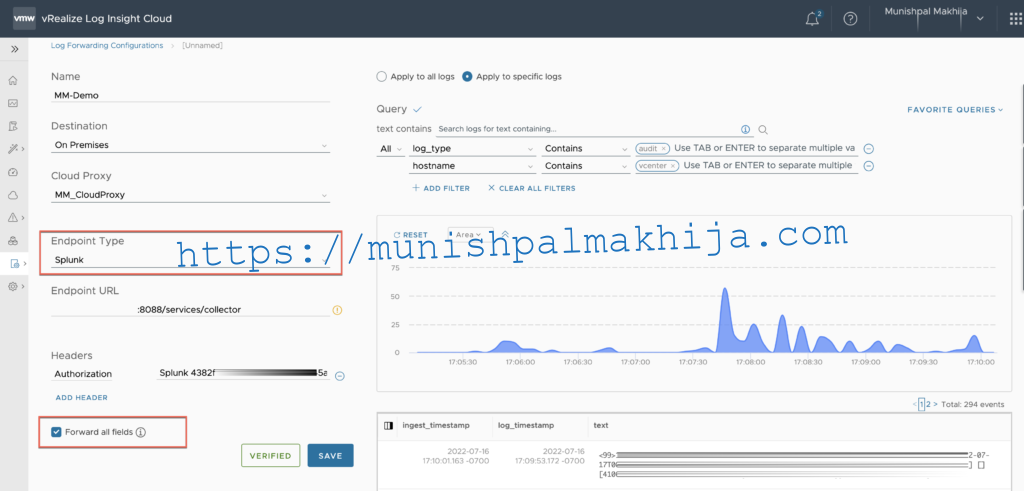Screen dimensions: 1024x491
Task: Expand the alerts sidebar submenu arrow
Action: click(x=24, y=217)
